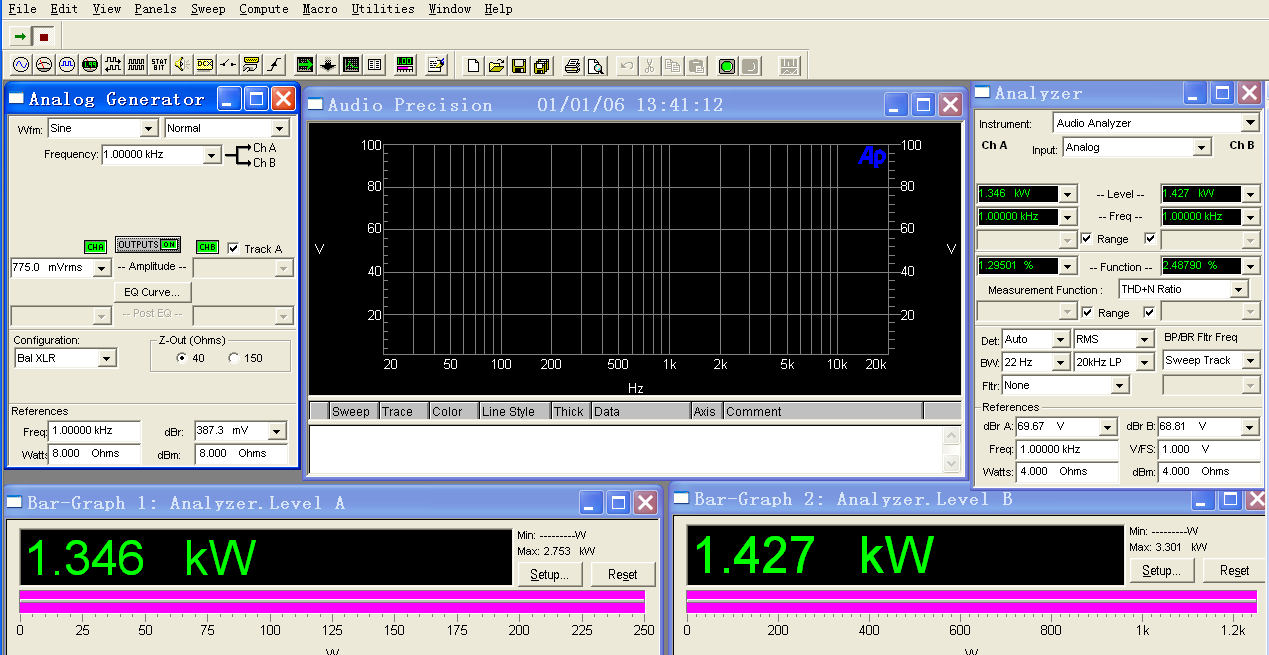Viewport: 1269px width, 655px height.
Task: Toggle Ch B Level Range auto checkbox
Action: coord(1150,239)
